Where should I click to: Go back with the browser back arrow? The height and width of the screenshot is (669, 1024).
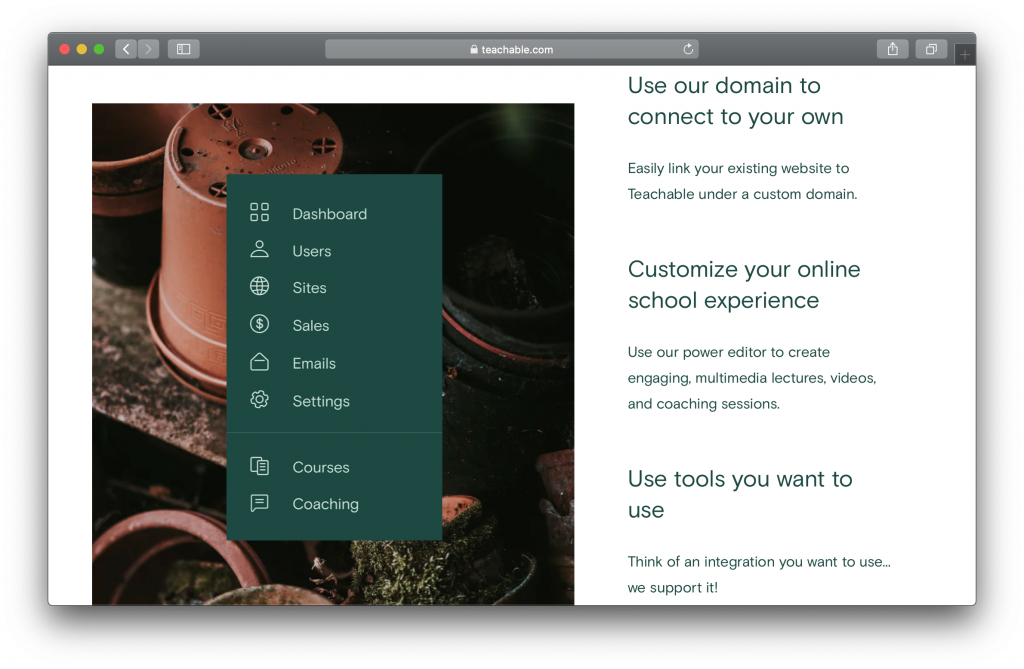tap(126, 49)
